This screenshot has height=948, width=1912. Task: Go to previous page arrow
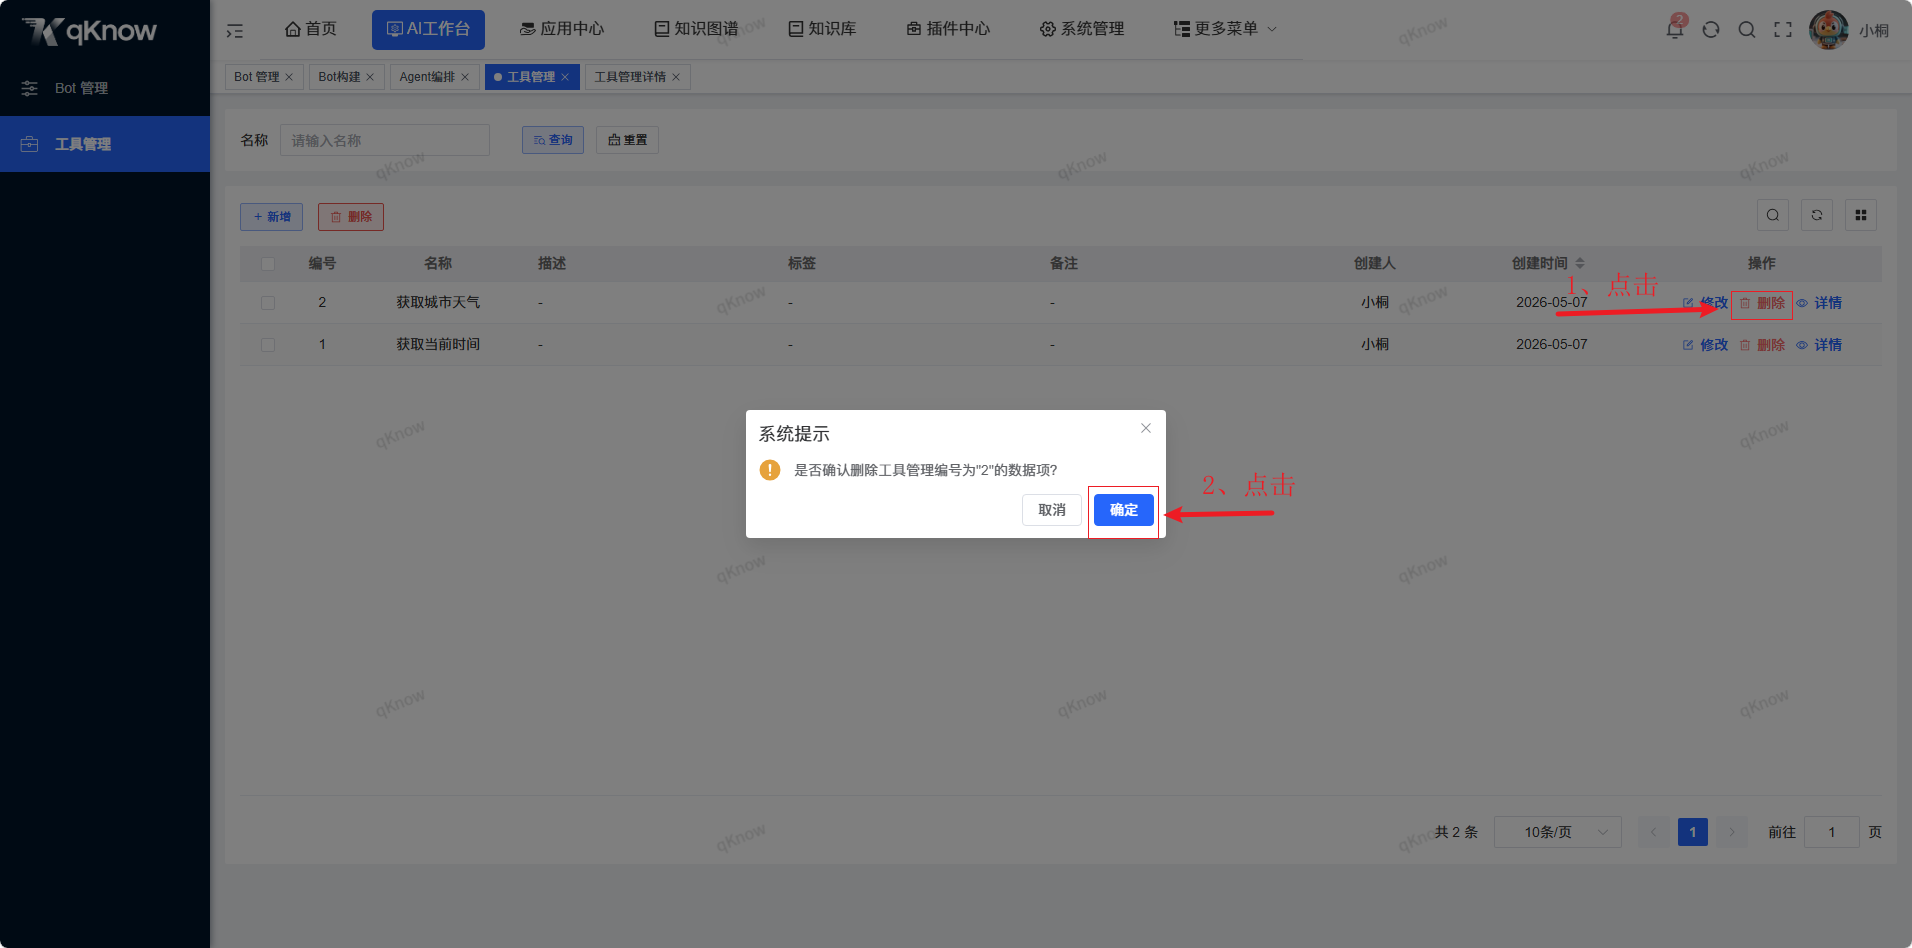[1654, 832]
